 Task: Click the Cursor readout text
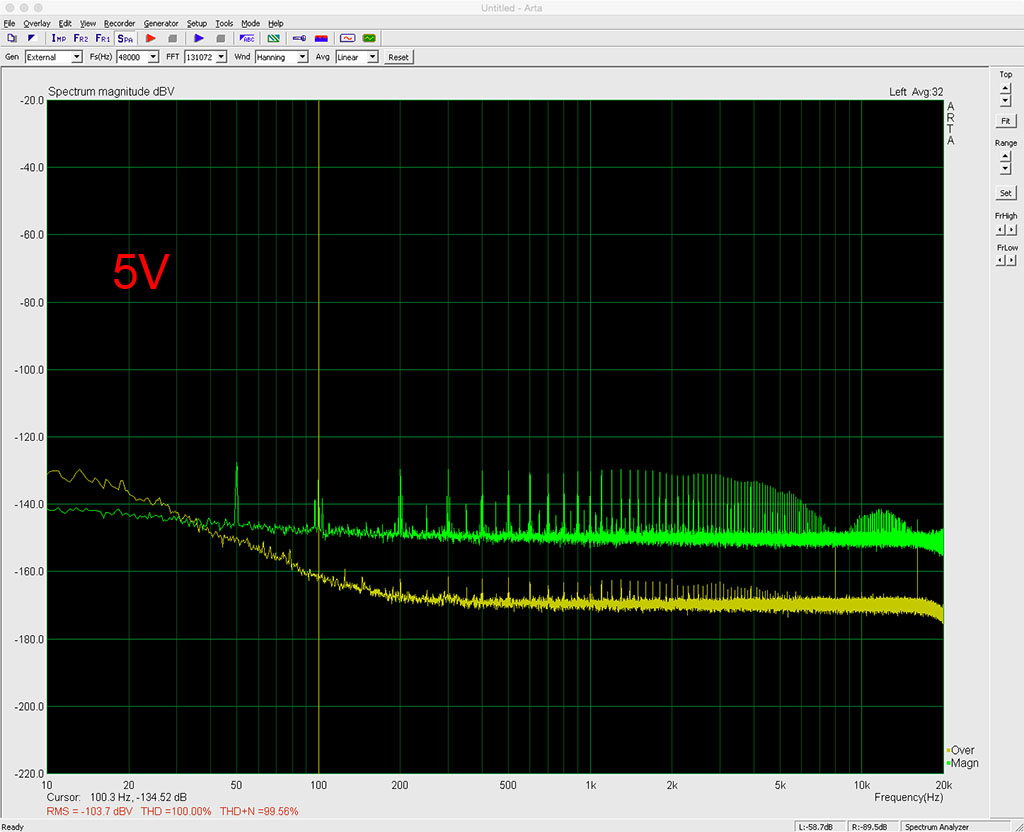pyautogui.click(x=117, y=797)
